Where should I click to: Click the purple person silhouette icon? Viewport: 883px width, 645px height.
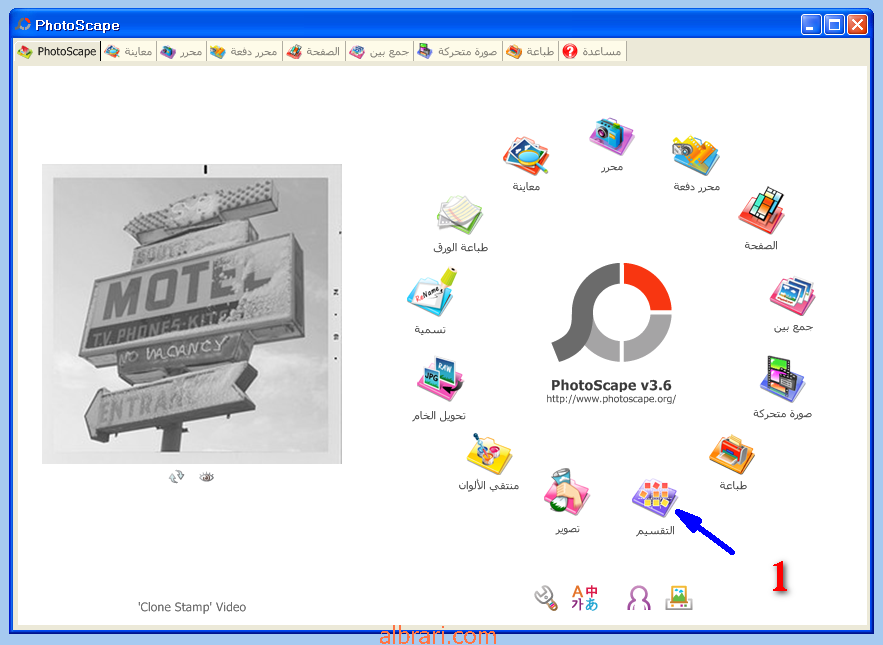pos(639,598)
